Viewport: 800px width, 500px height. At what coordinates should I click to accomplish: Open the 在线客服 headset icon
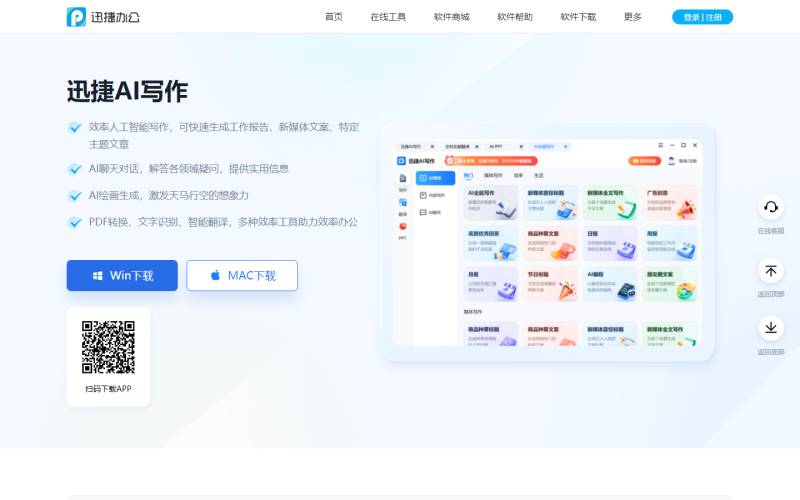click(x=770, y=207)
